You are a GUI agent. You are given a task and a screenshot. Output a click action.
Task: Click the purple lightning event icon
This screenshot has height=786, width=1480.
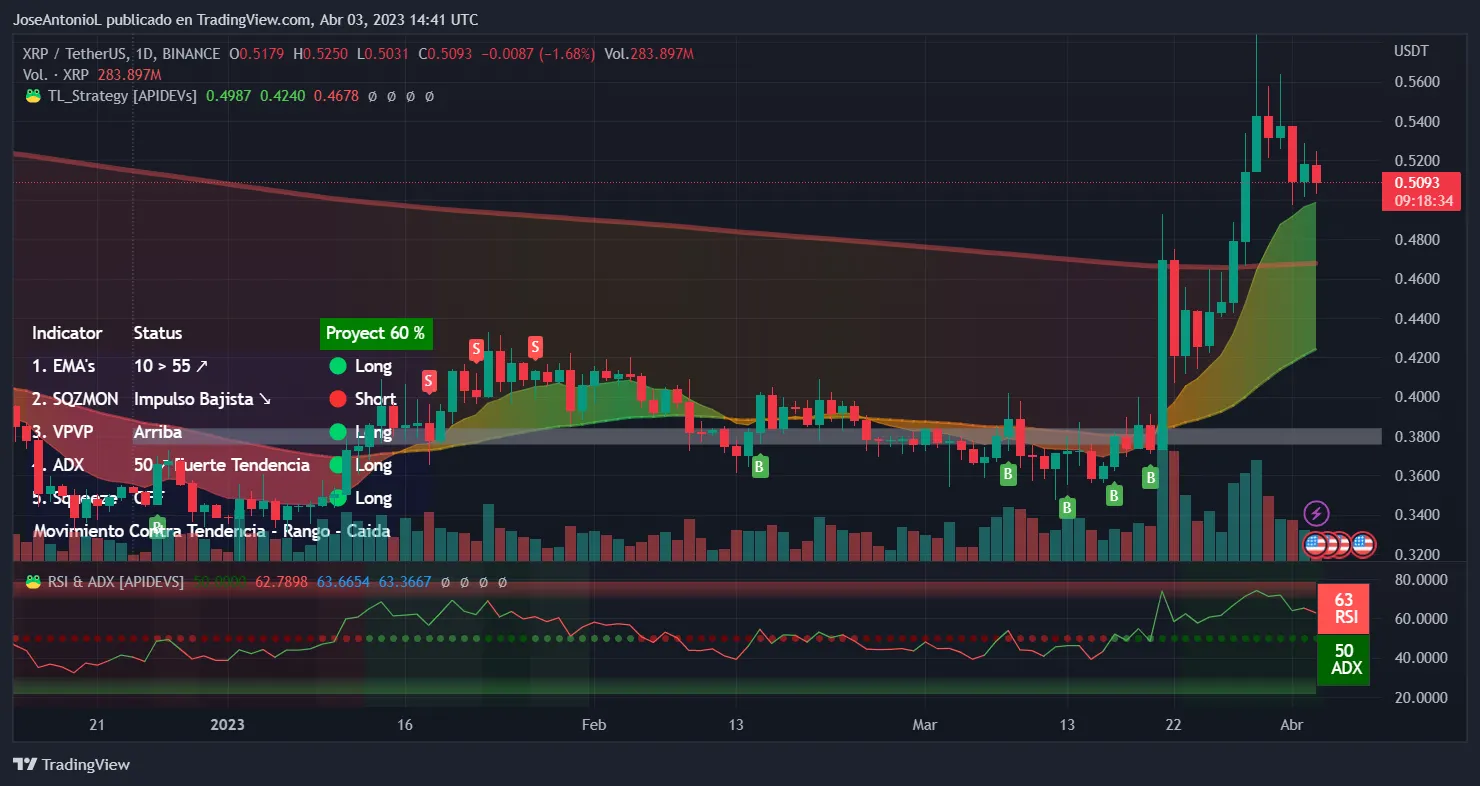point(1316,514)
